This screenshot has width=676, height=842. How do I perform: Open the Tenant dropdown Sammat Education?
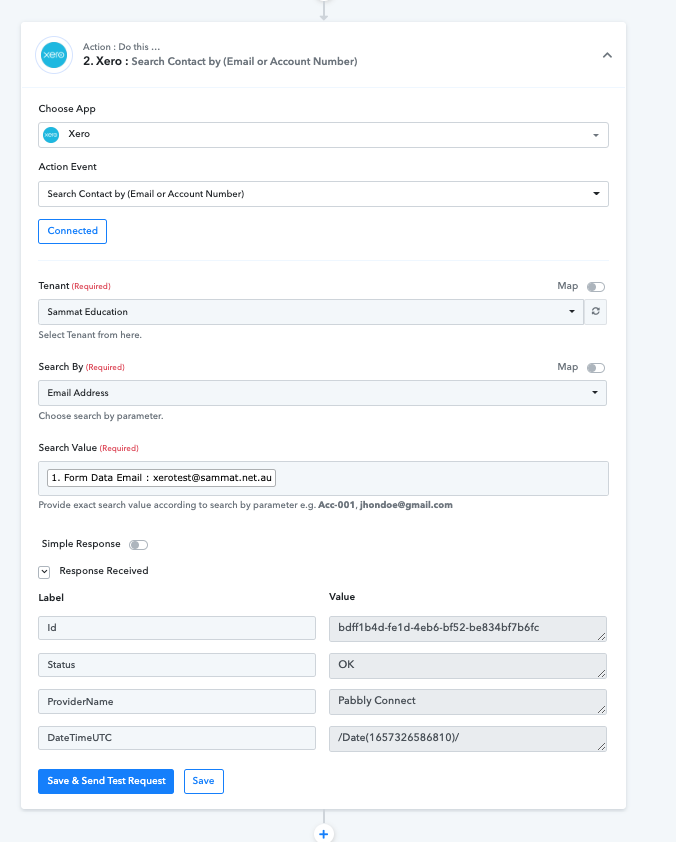[311, 312]
